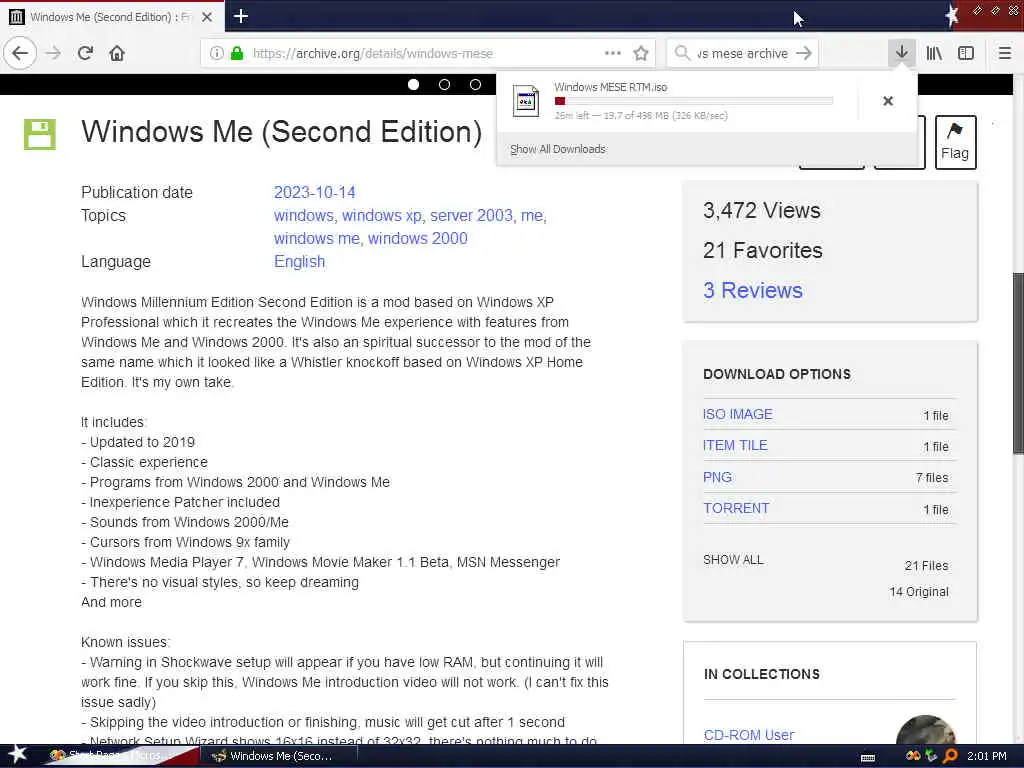Click the forward navigation arrow
The width and height of the screenshot is (1024, 768).
click(53, 53)
